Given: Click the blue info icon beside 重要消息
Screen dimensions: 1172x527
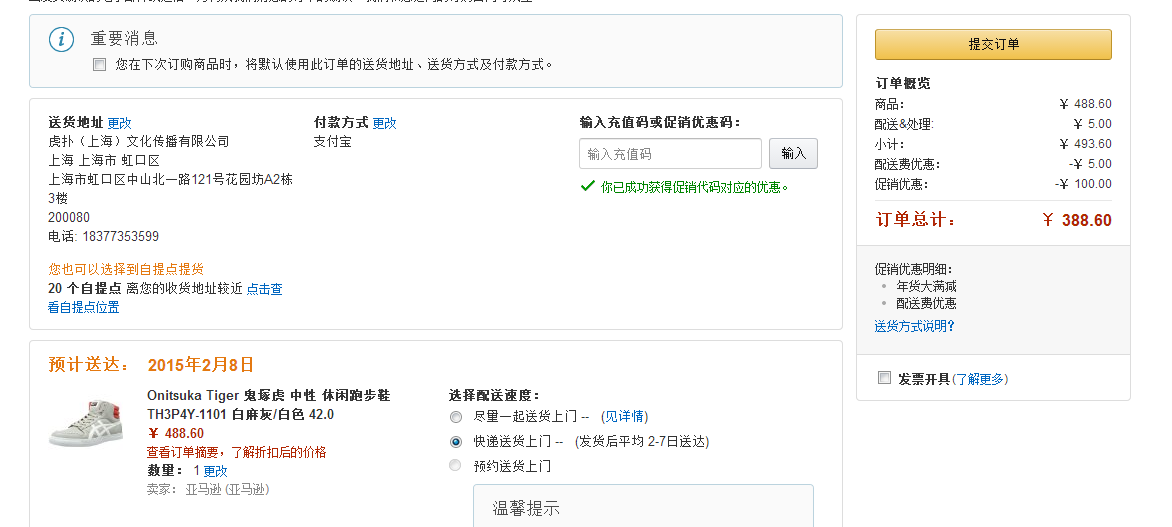Looking at the screenshot, I should 61,40.
